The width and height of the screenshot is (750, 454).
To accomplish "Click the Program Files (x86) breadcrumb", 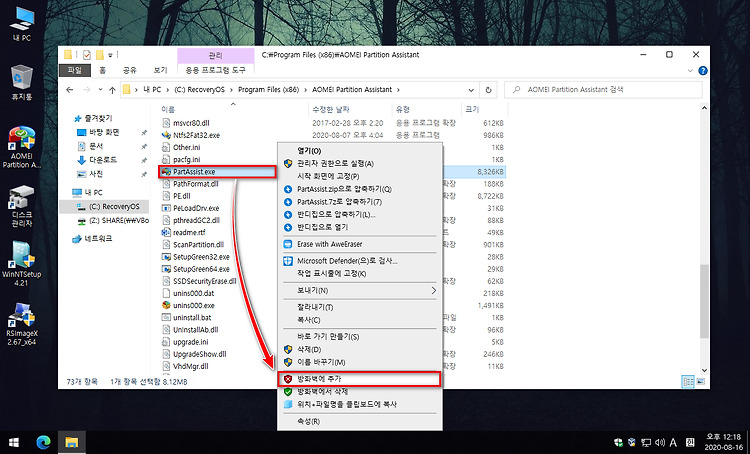I will [268, 89].
